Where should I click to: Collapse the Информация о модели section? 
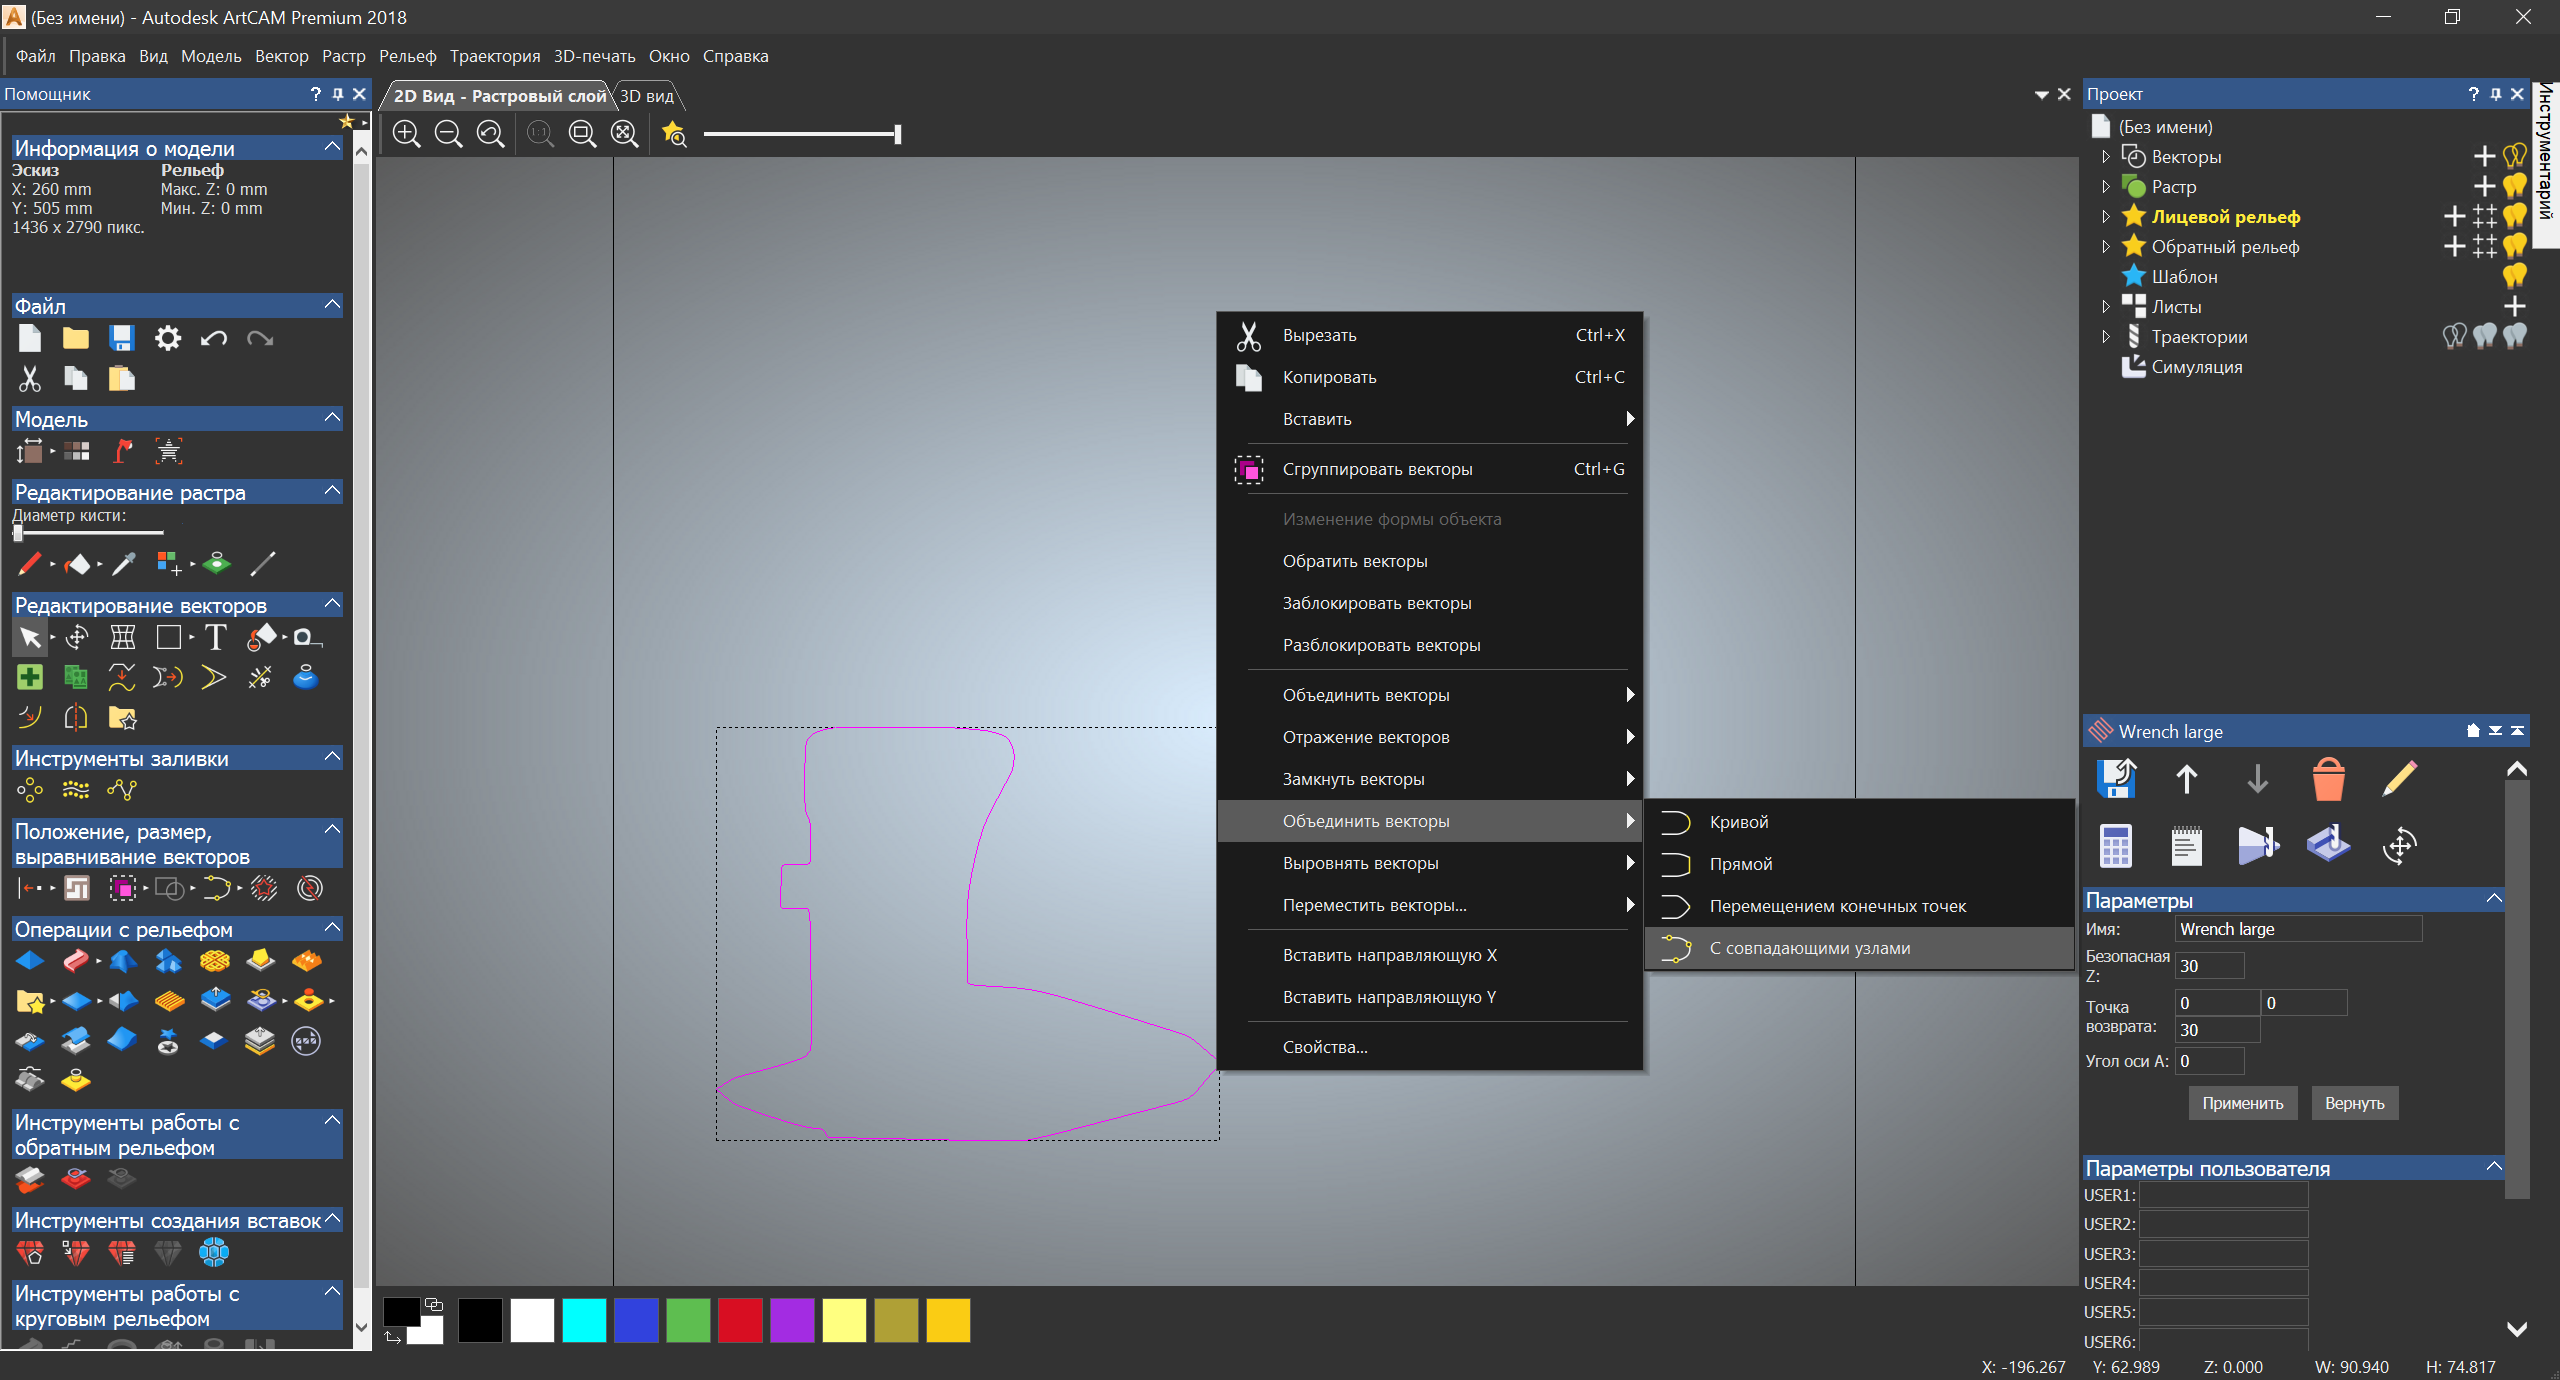coord(333,147)
